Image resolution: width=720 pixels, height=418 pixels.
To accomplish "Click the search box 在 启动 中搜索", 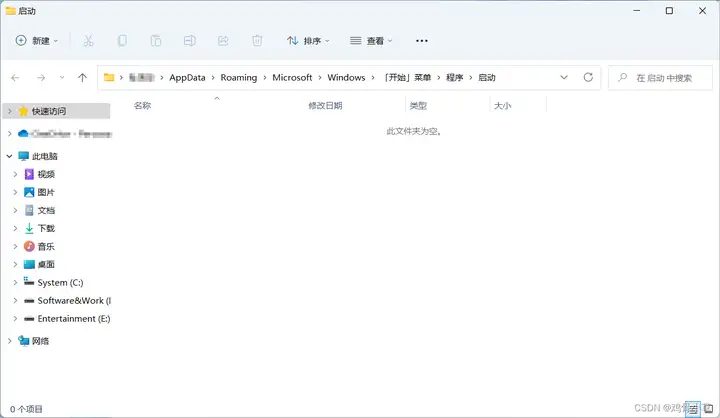I will 660,78.
